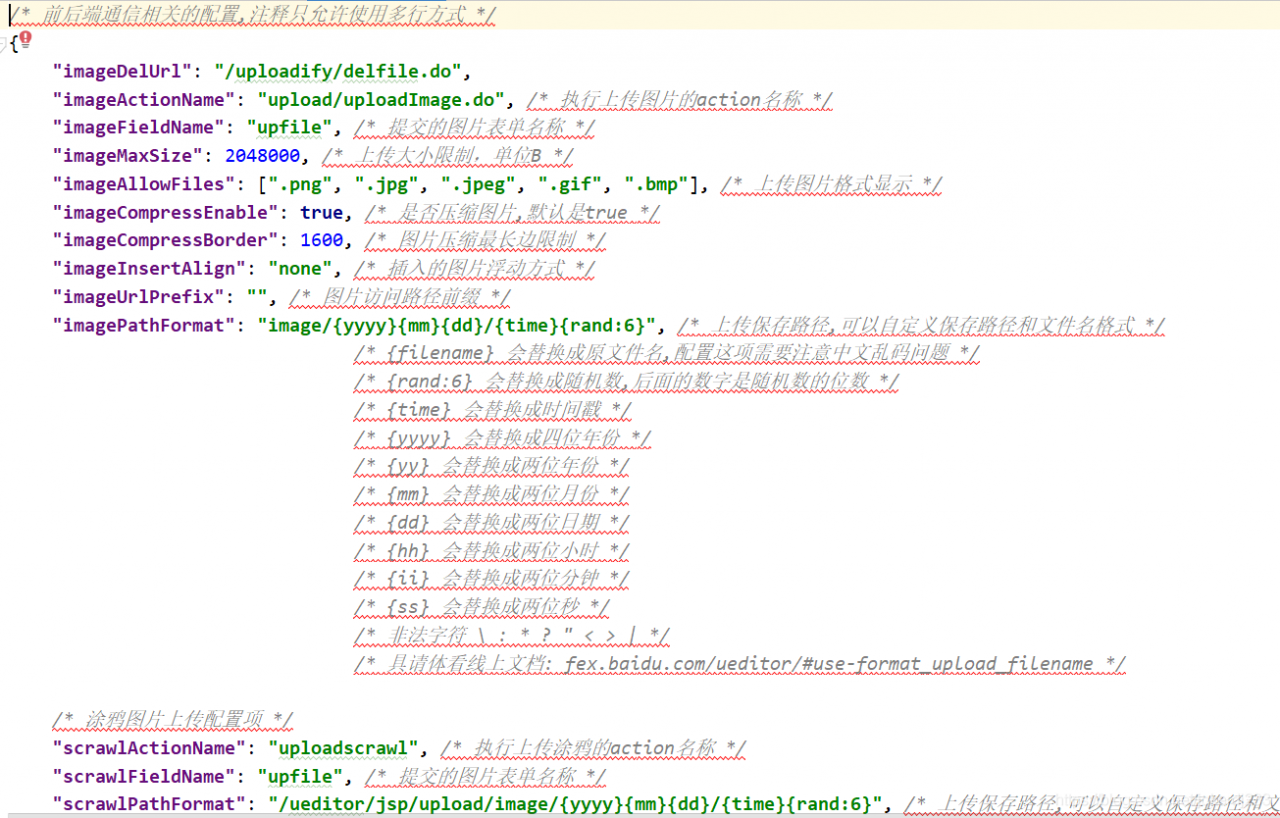Click the "imageCompressBorder" key
1280x818 pixels.
pyautogui.click(x=167, y=240)
